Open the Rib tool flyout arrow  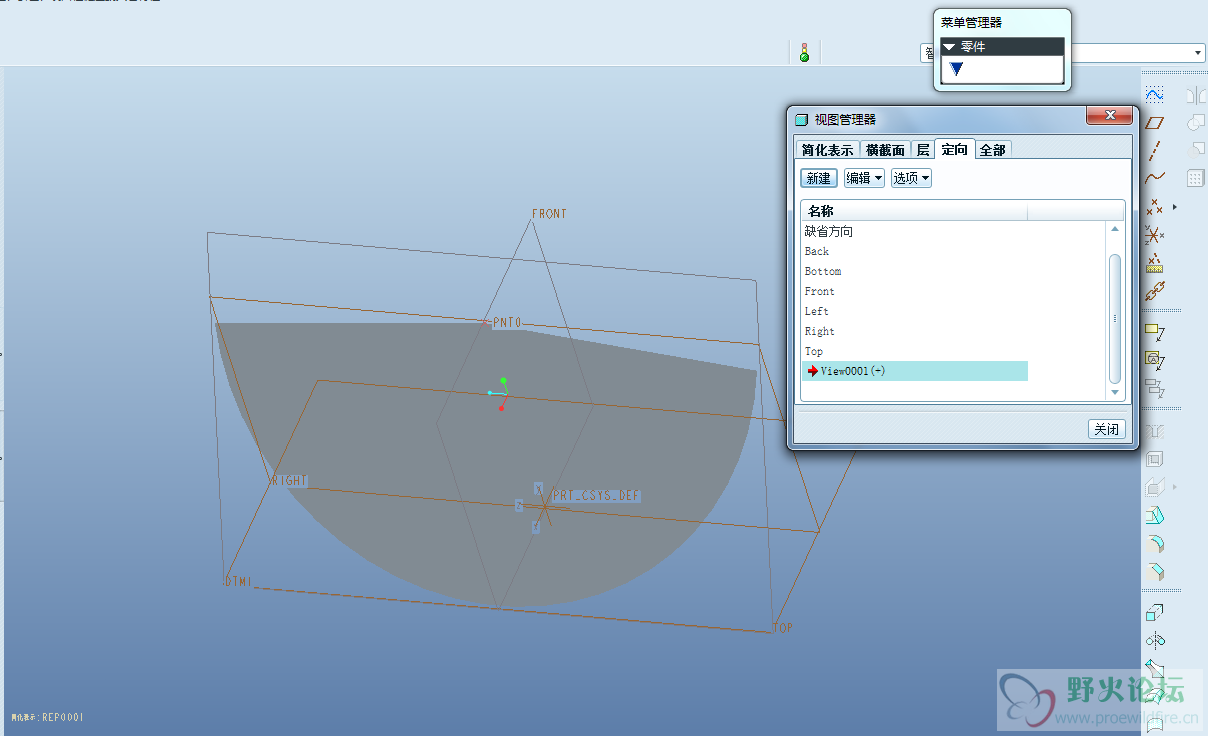click(1175, 487)
